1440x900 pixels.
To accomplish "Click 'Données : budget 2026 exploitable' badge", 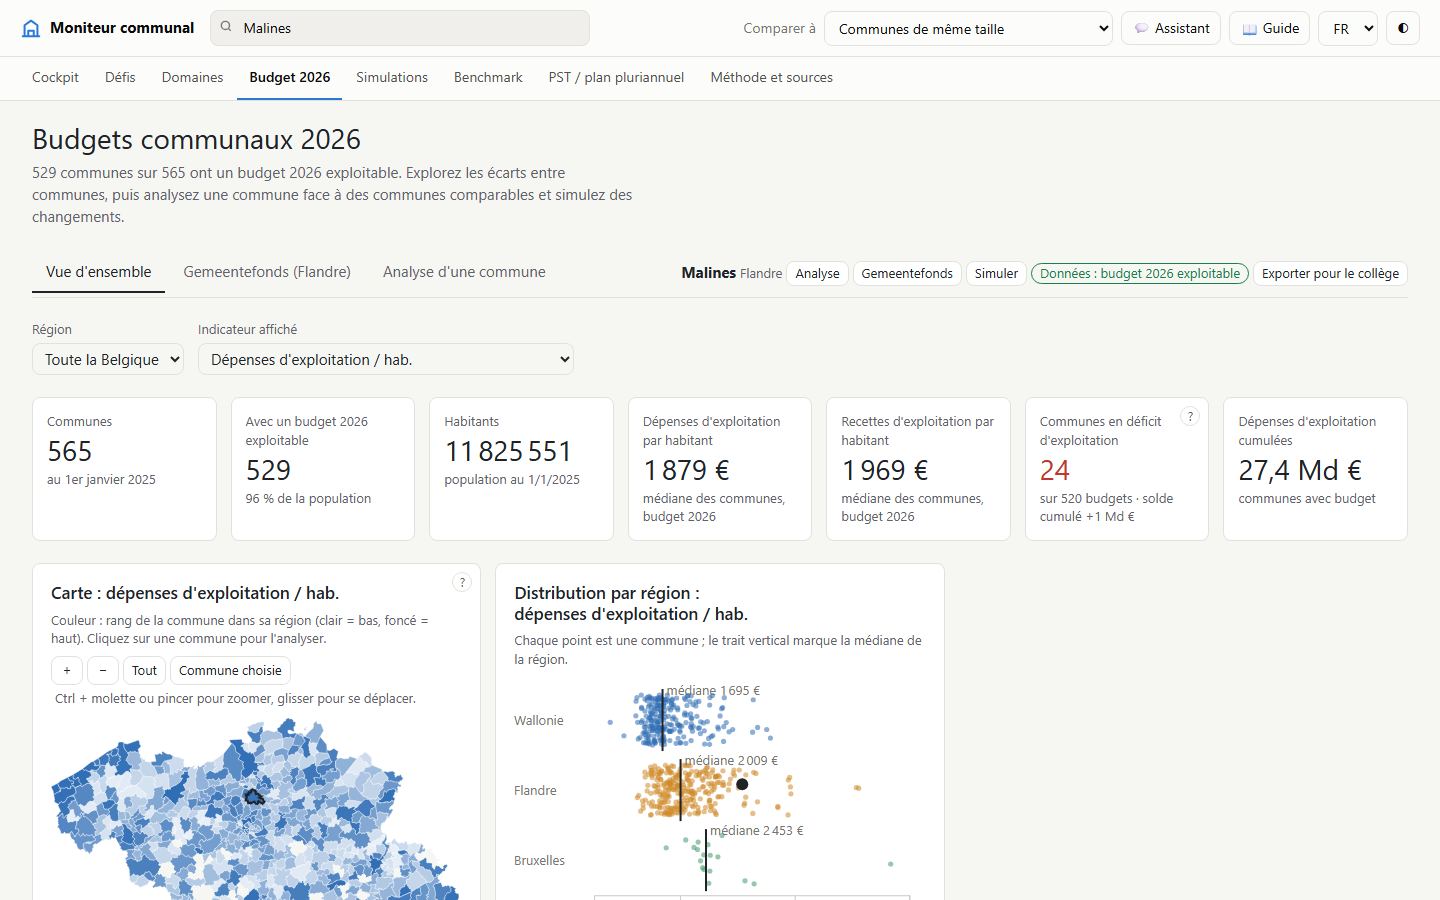I will (1140, 273).
